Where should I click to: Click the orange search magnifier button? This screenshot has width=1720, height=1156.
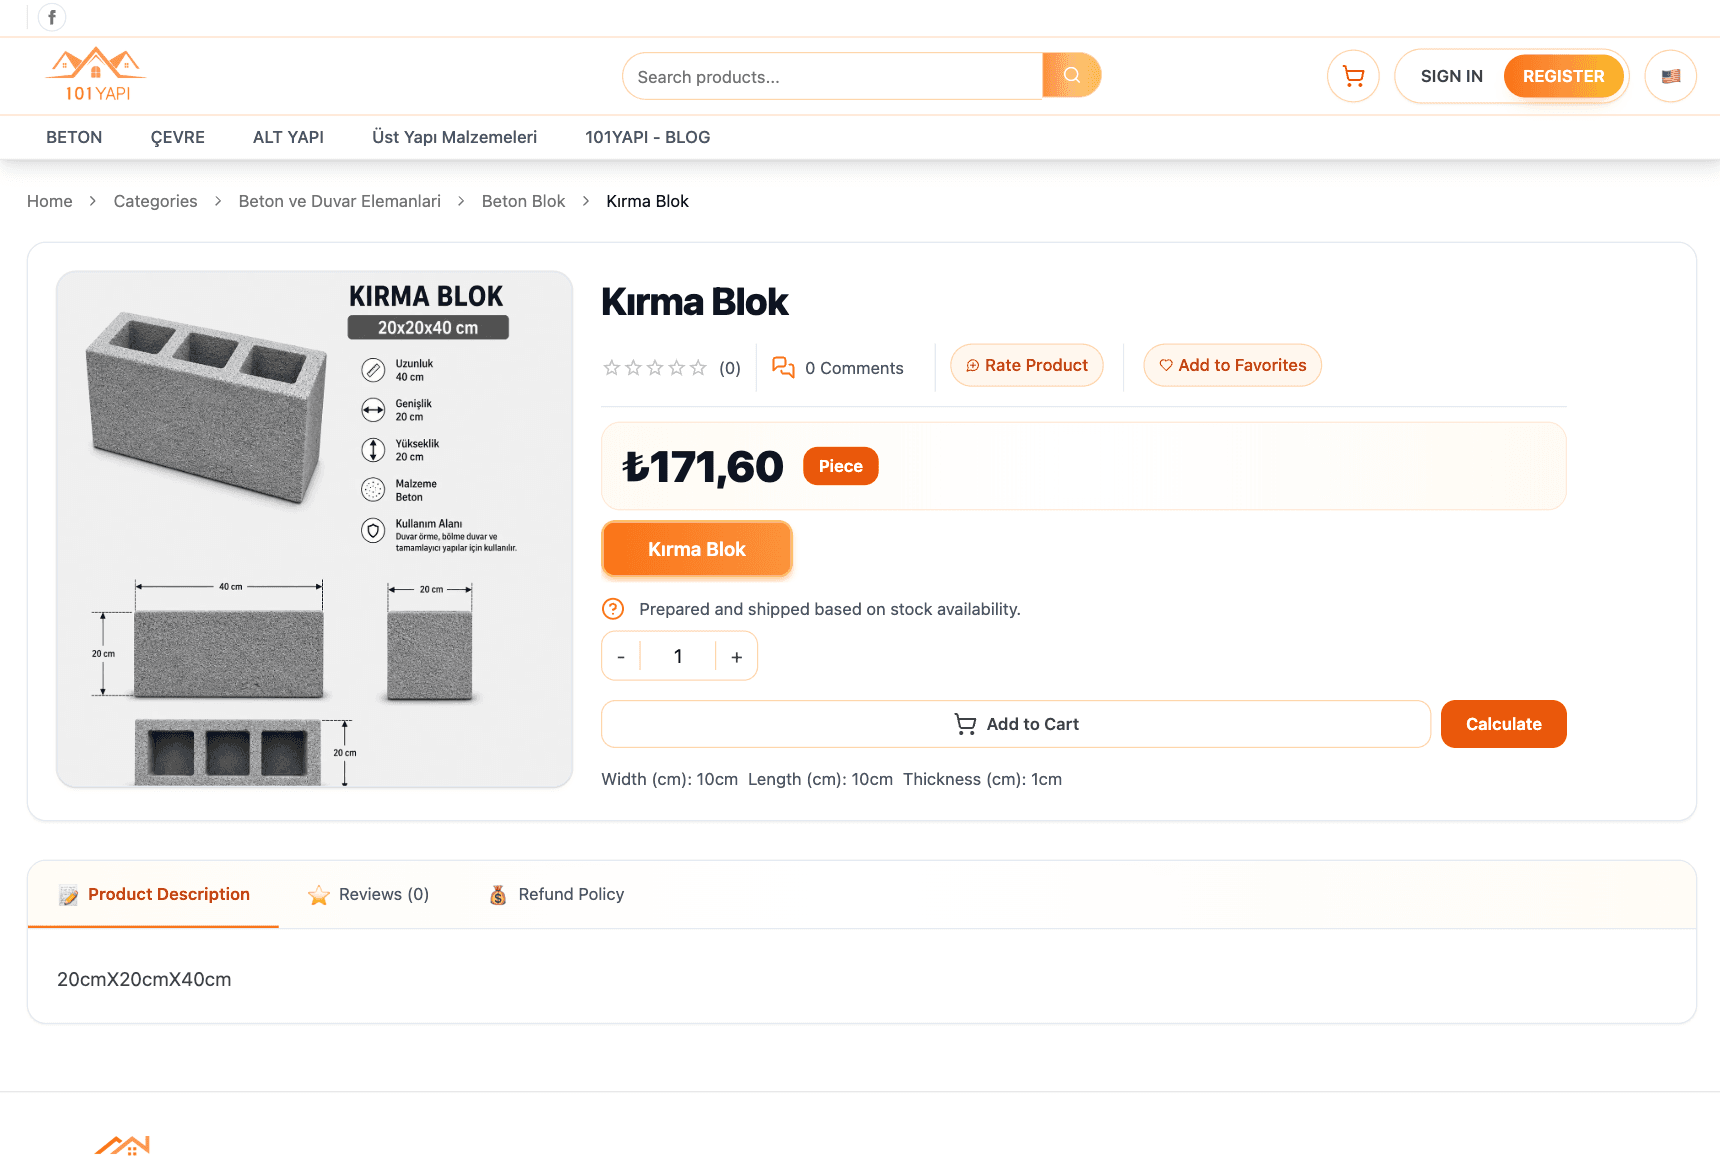pos(1071,76)
